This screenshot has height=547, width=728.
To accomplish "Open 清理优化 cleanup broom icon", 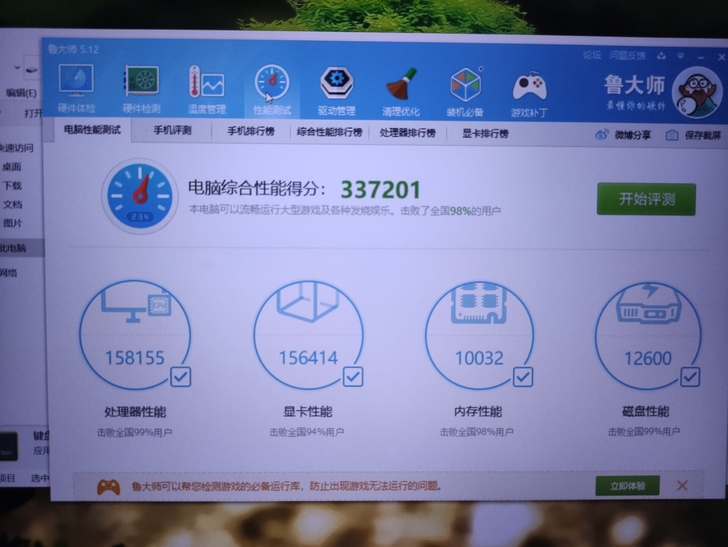I will click(401, 91).
